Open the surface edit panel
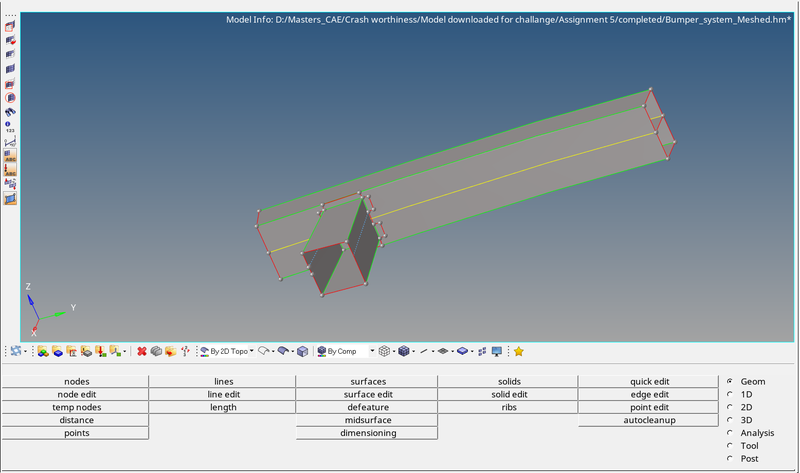 pyautogui.click(x=367, y=394)
